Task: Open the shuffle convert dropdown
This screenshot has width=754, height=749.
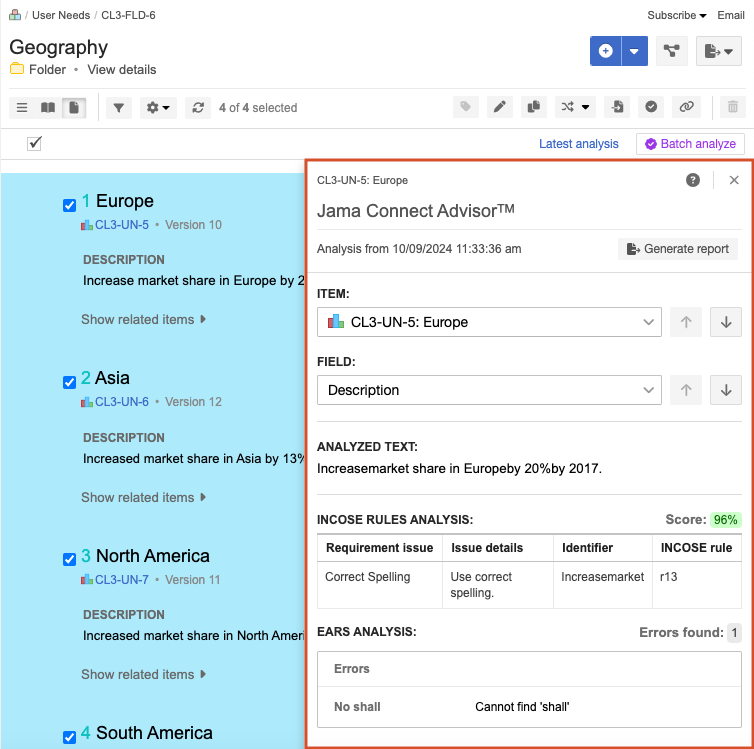Action: pos(575,107)
